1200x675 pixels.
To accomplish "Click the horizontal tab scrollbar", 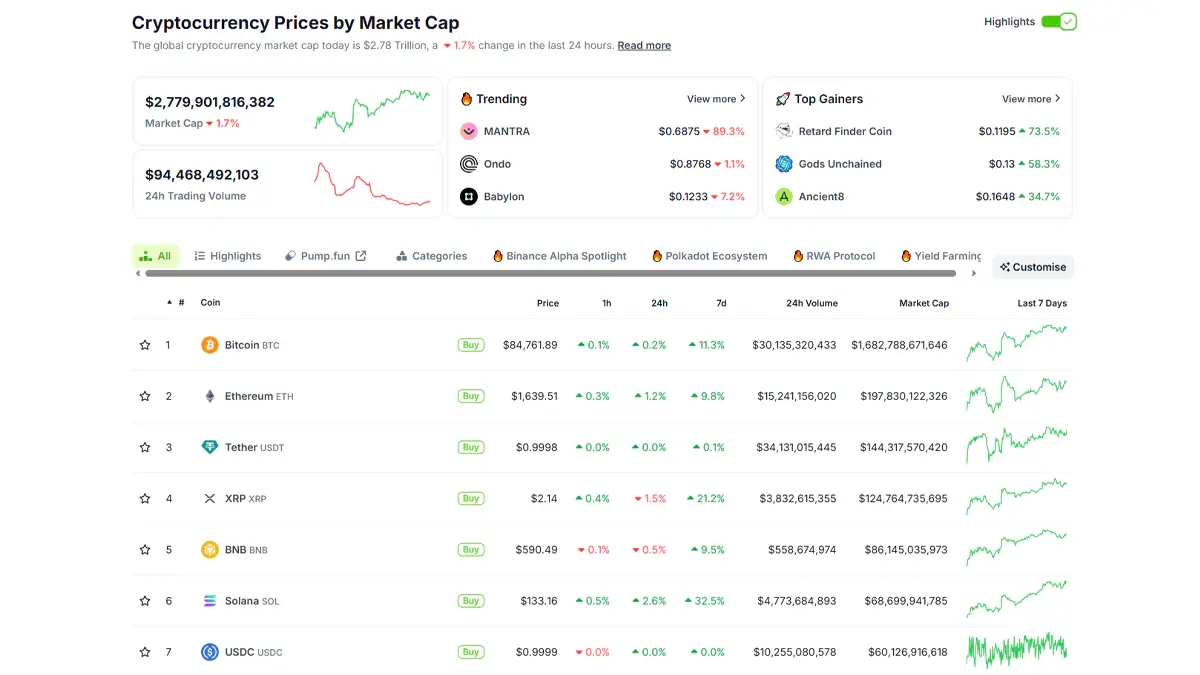I will (550, 273).
